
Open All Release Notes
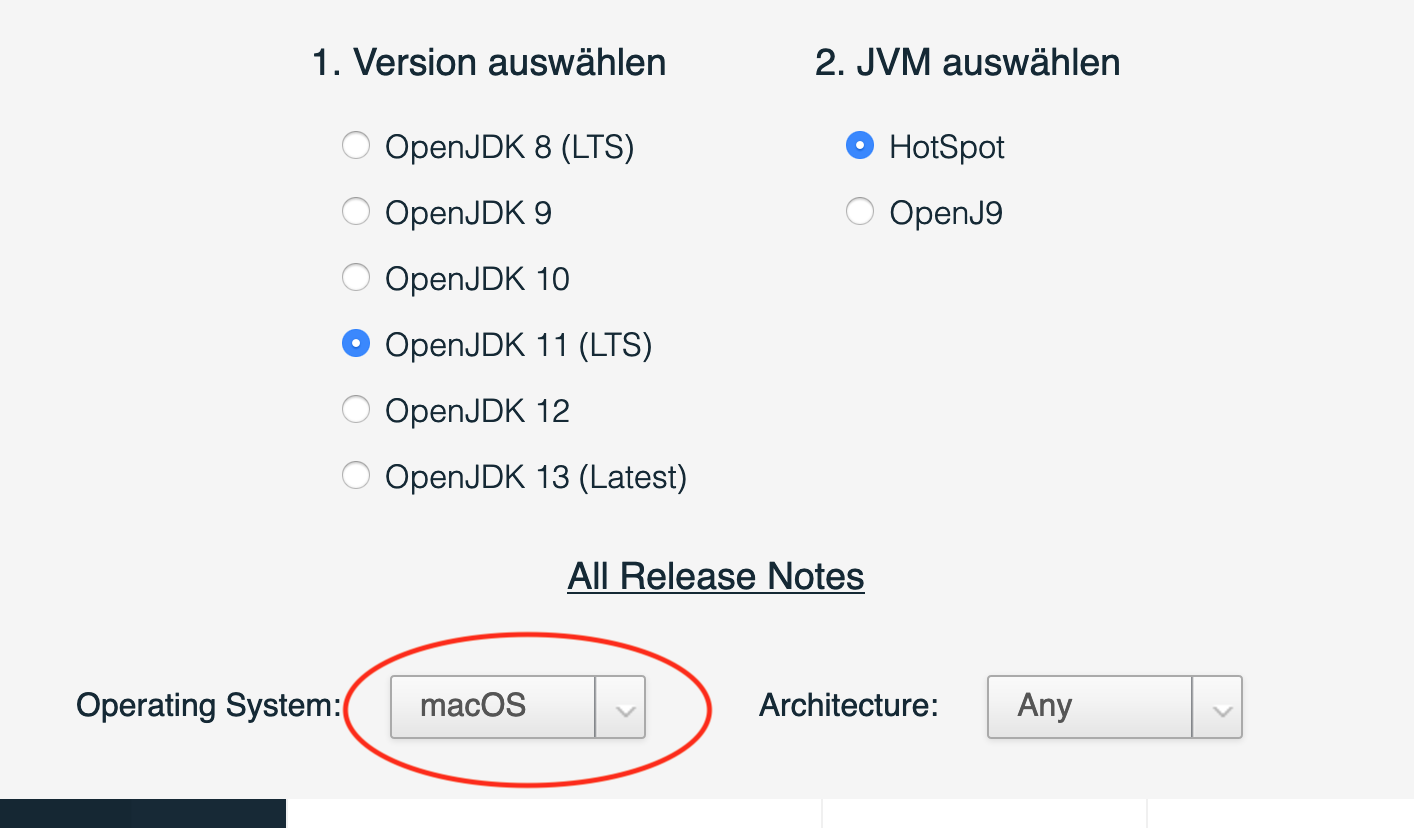[716, 576]
